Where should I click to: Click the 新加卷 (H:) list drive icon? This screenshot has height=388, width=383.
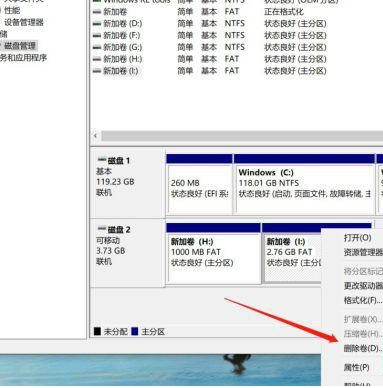click(x=97, y=59)
